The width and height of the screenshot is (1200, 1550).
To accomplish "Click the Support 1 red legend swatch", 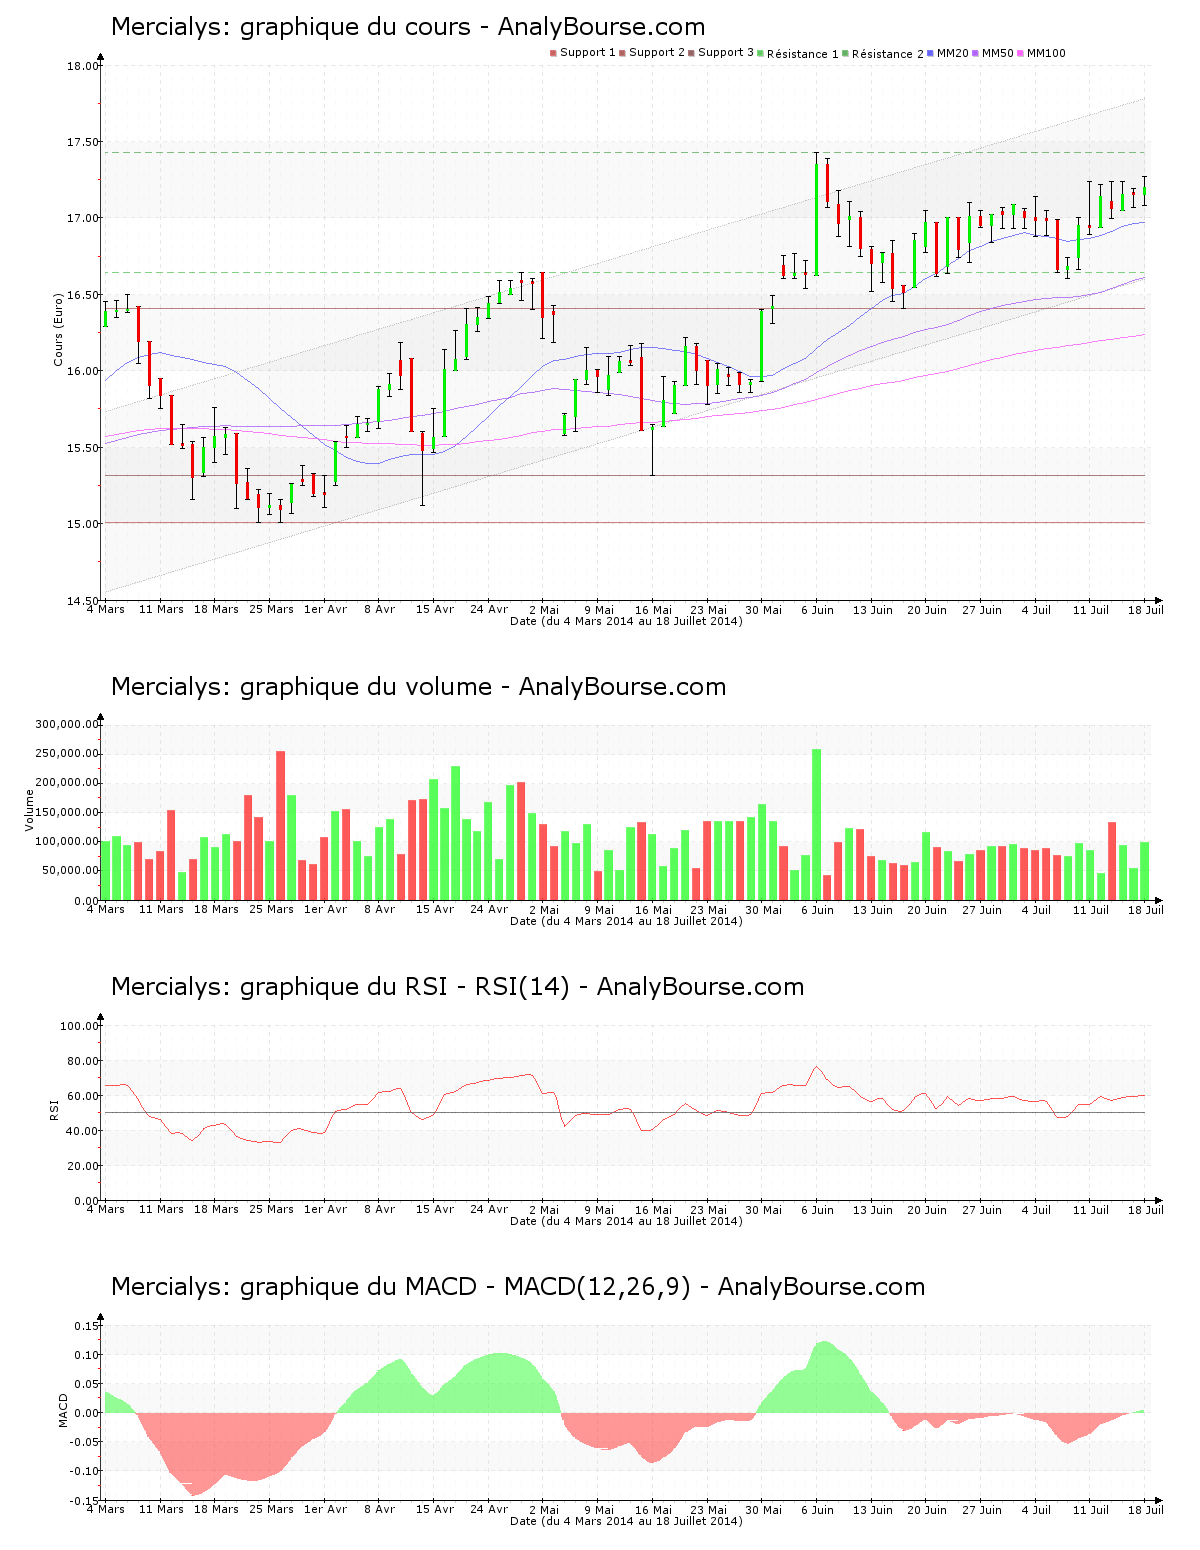I will pyautogui.click(x=553, y=53).
